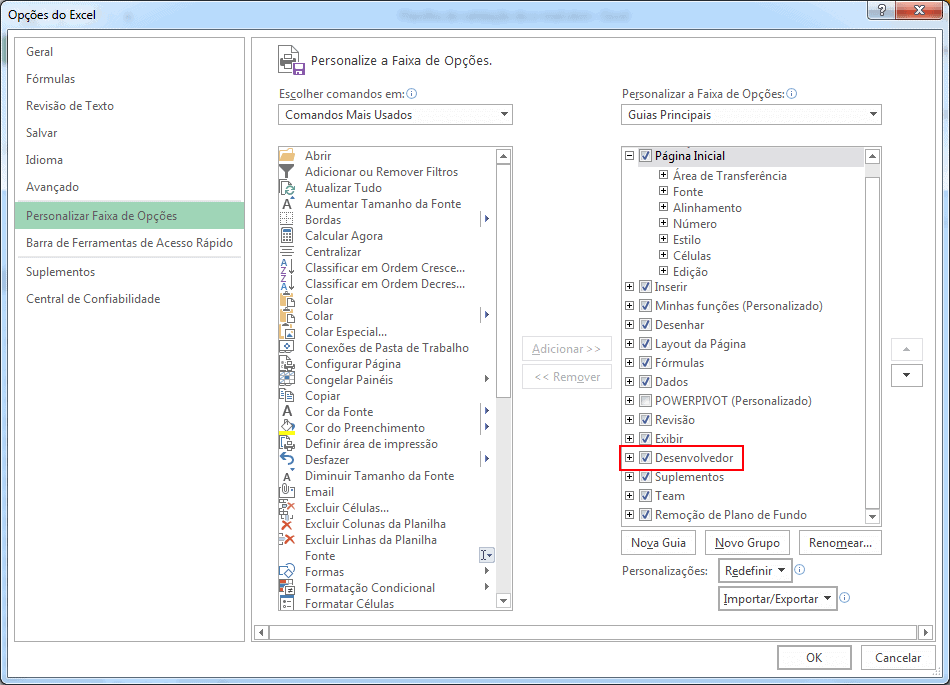This screenshot has width=950, height=685.
Task: Toggle the Suplementos checkbox in ribbon tabs list
Action: click(x=645, y=477)
